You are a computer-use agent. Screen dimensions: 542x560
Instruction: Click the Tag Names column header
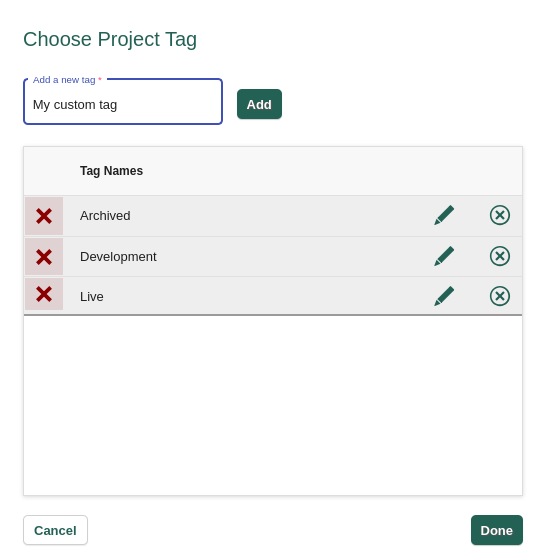tap(111, 171)
